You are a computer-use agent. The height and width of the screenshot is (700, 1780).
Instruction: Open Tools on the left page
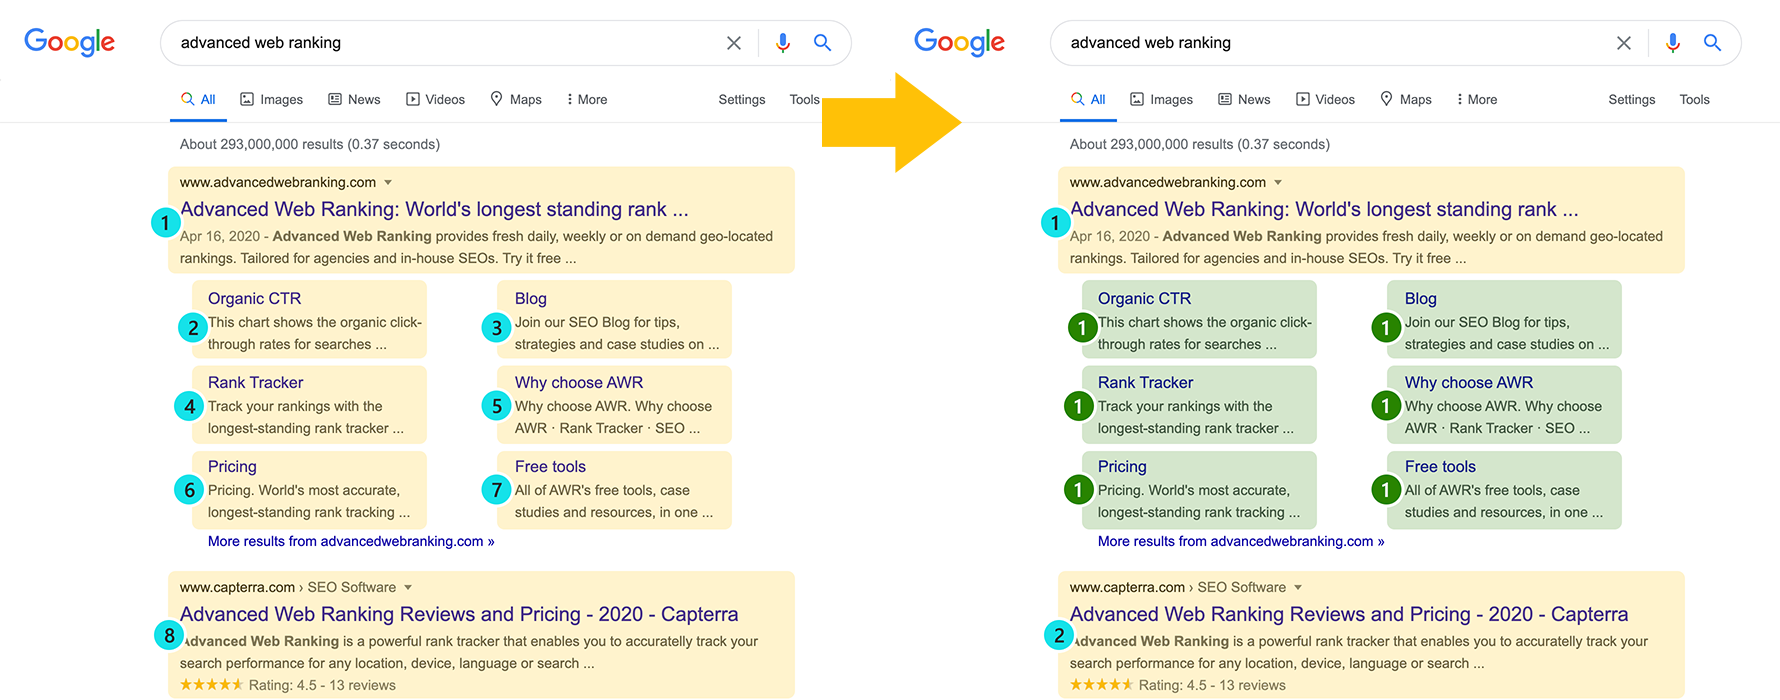[x=805, y=99]
